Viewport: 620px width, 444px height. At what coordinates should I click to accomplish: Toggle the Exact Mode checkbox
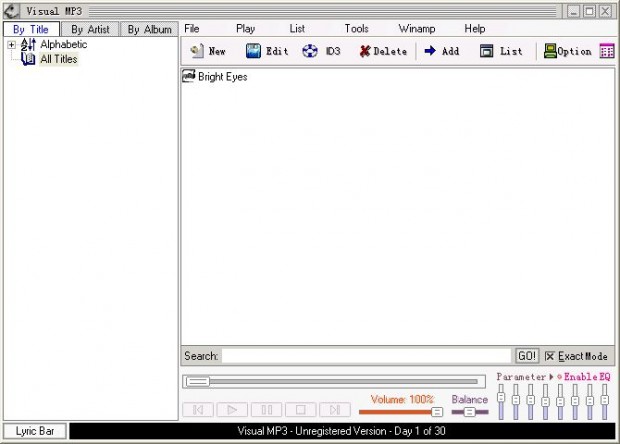coord(549,356)
